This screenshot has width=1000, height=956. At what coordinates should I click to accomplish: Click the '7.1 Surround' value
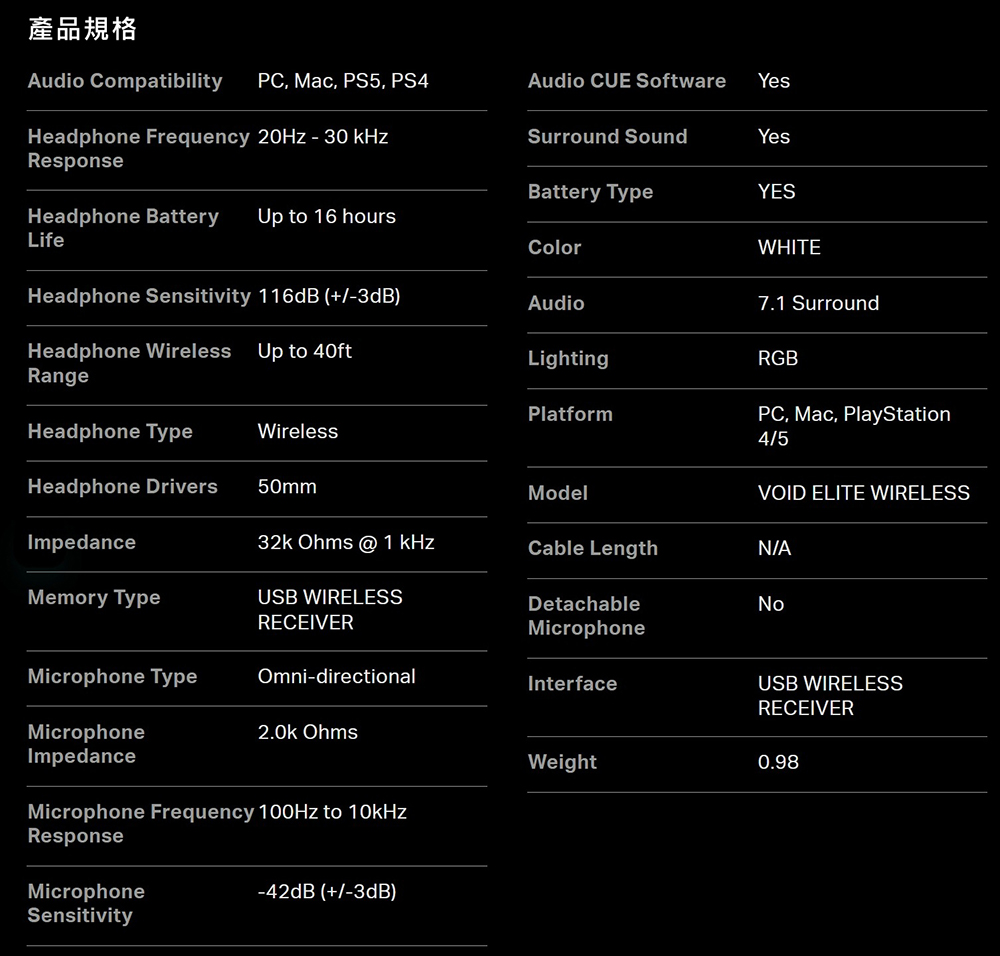tap(818, 303)
